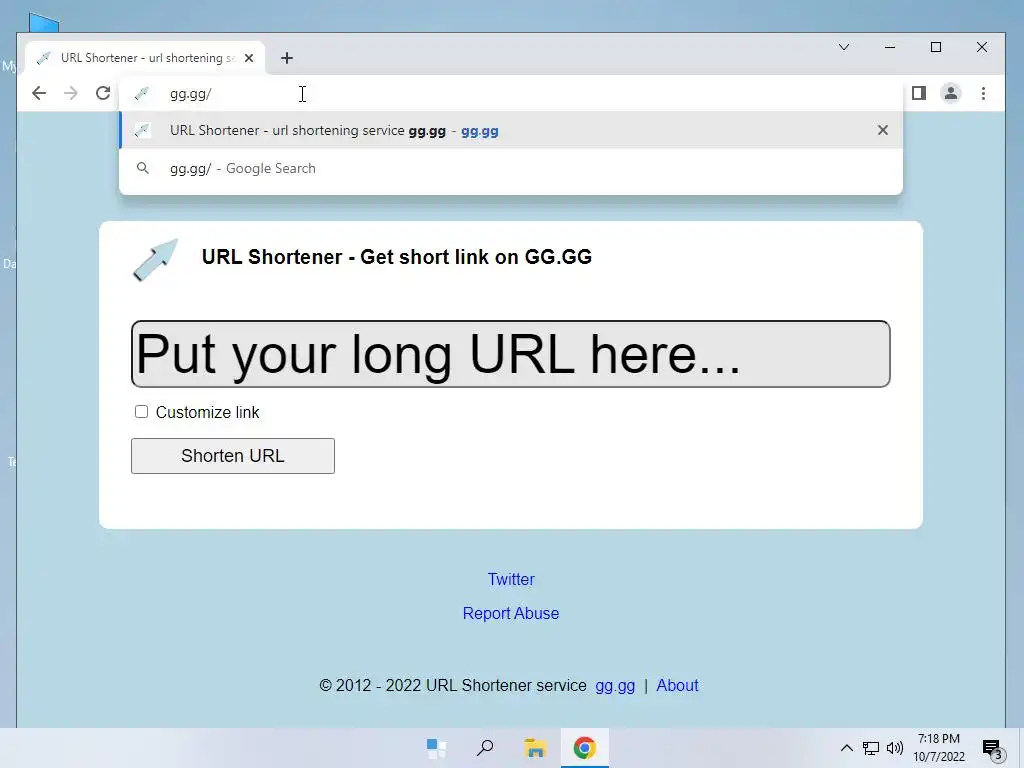Open a new tab with plus icon
The width and height of the screenshot is (1024, 768).
tap(287, 58)
